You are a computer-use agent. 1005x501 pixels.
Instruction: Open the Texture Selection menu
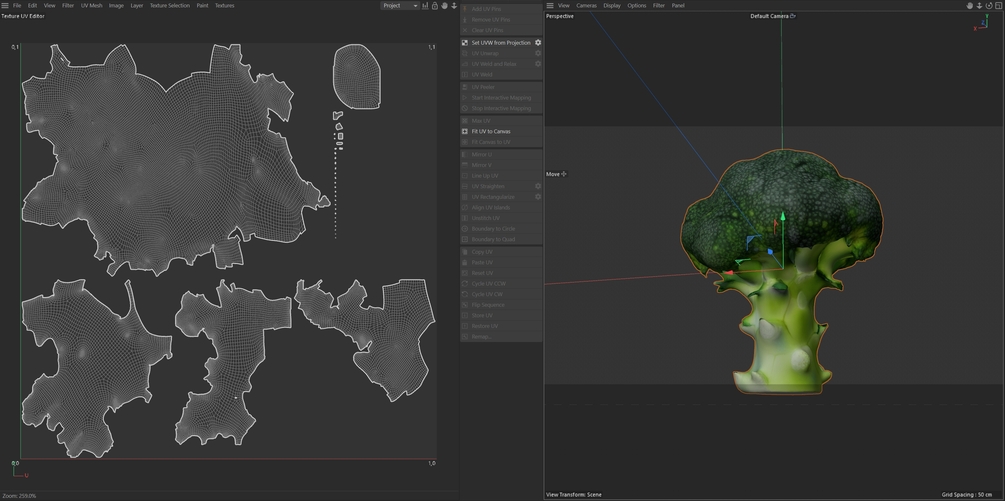tap(170, 5)
